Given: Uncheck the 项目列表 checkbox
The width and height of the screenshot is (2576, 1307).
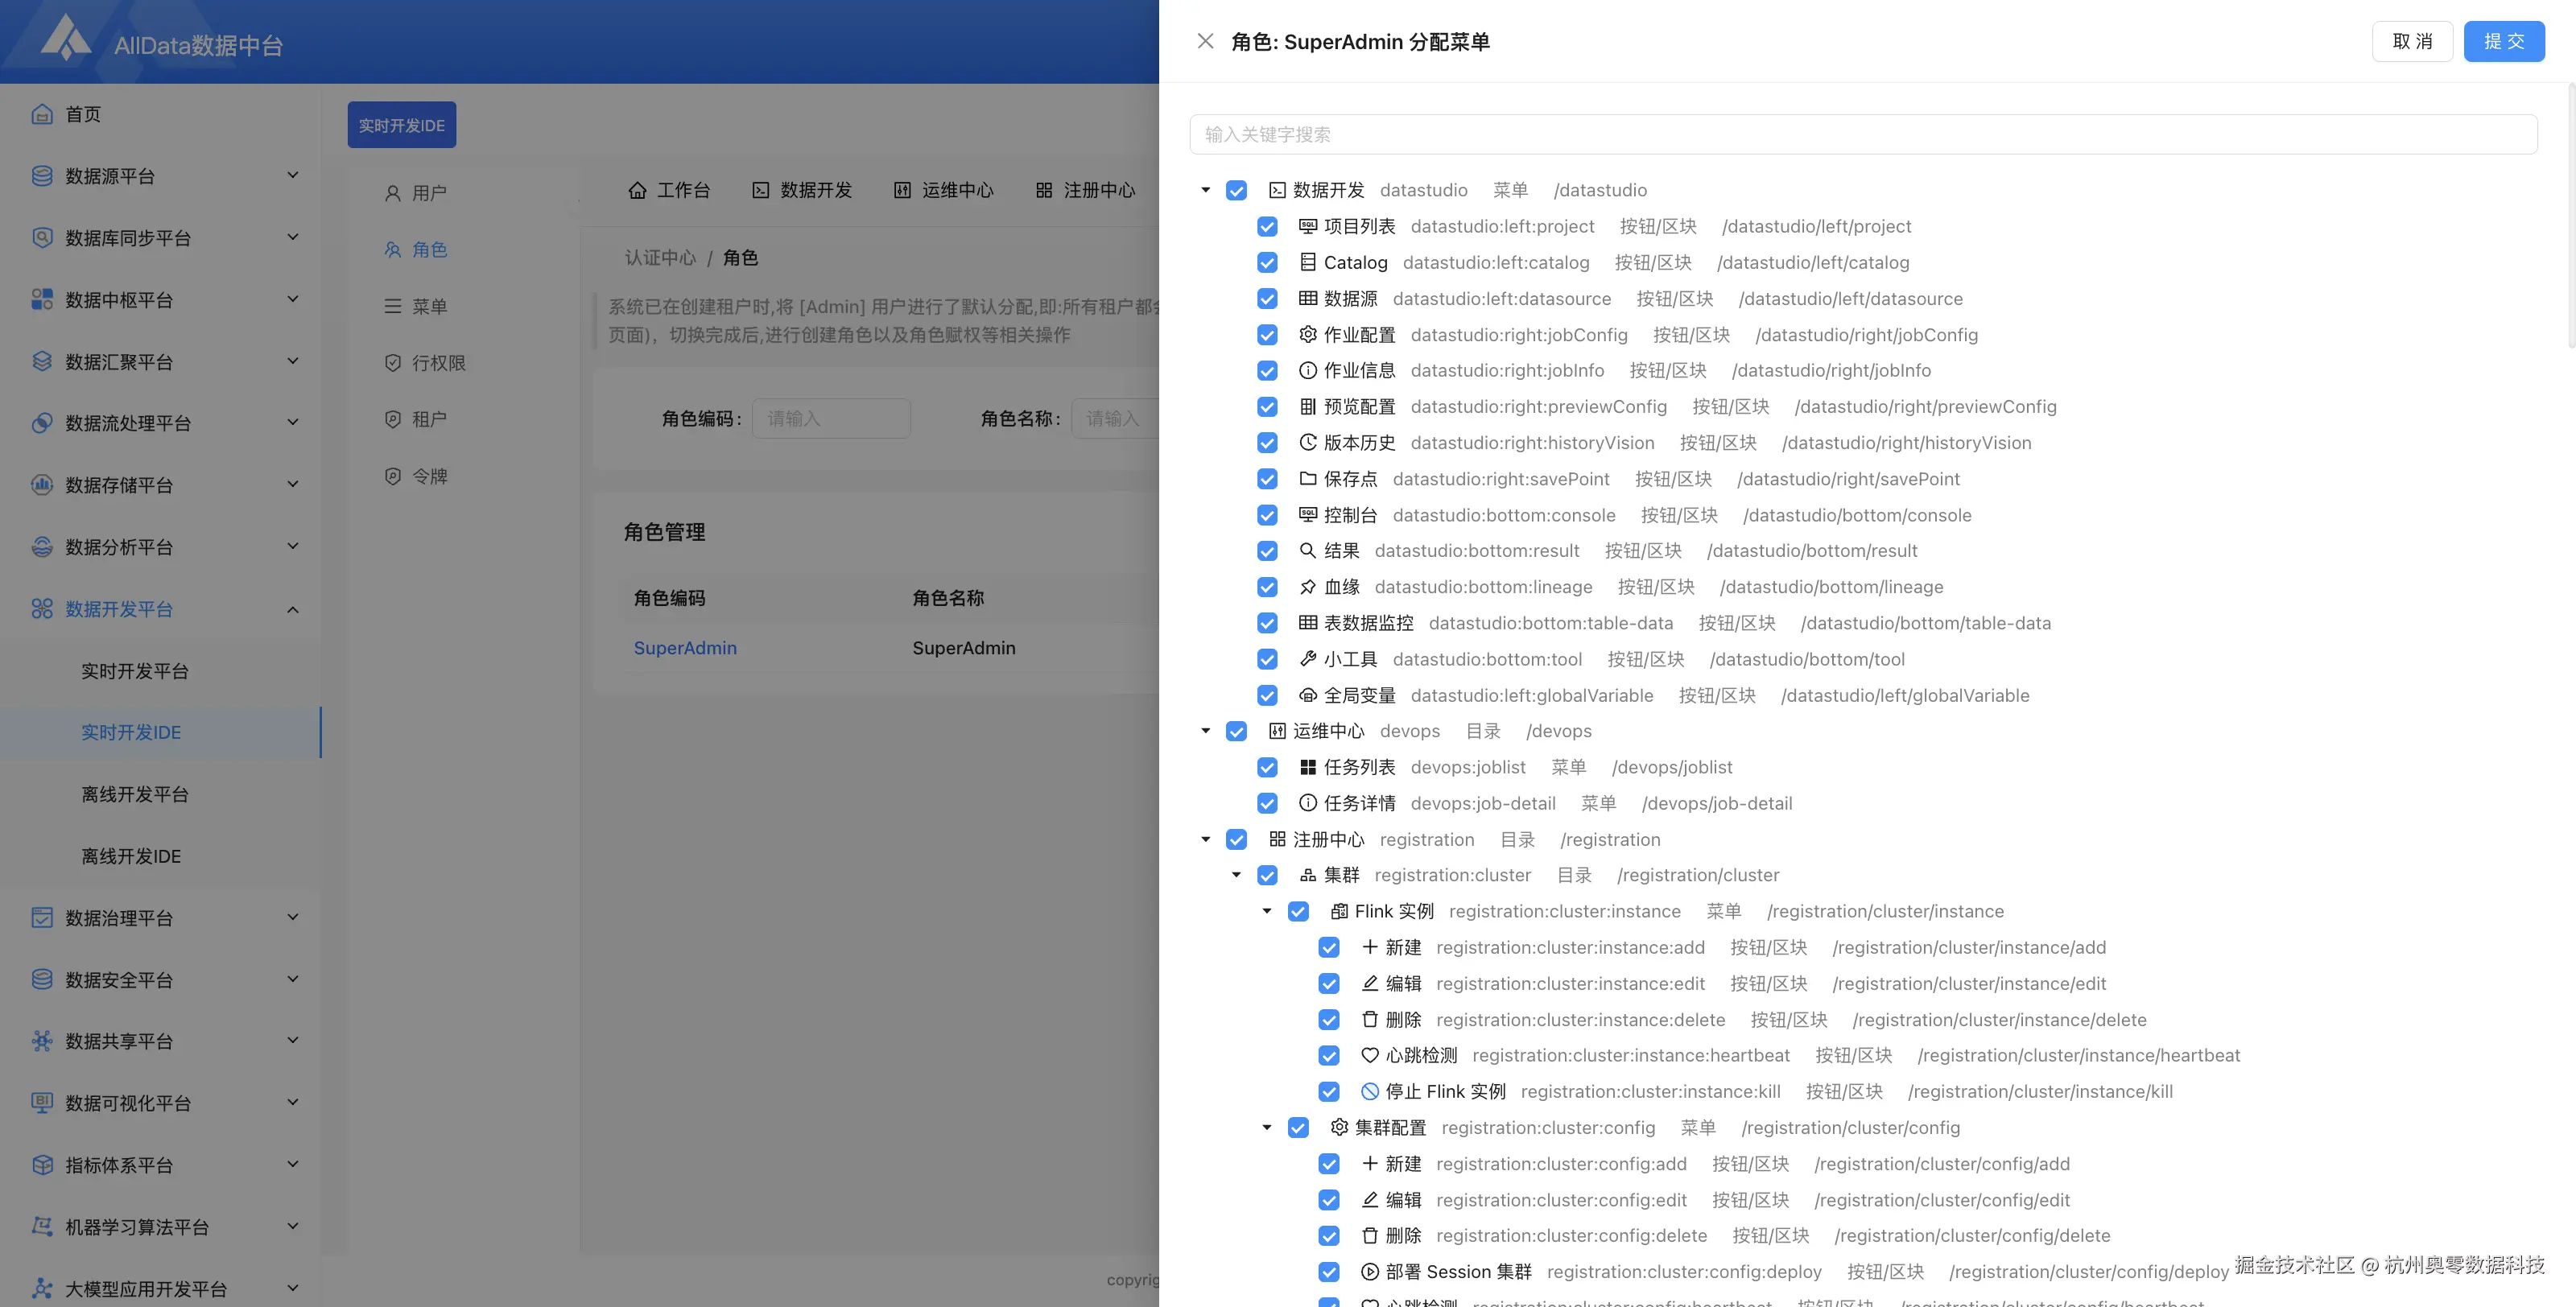Looking at the screenshot, I should (1267, 227).
